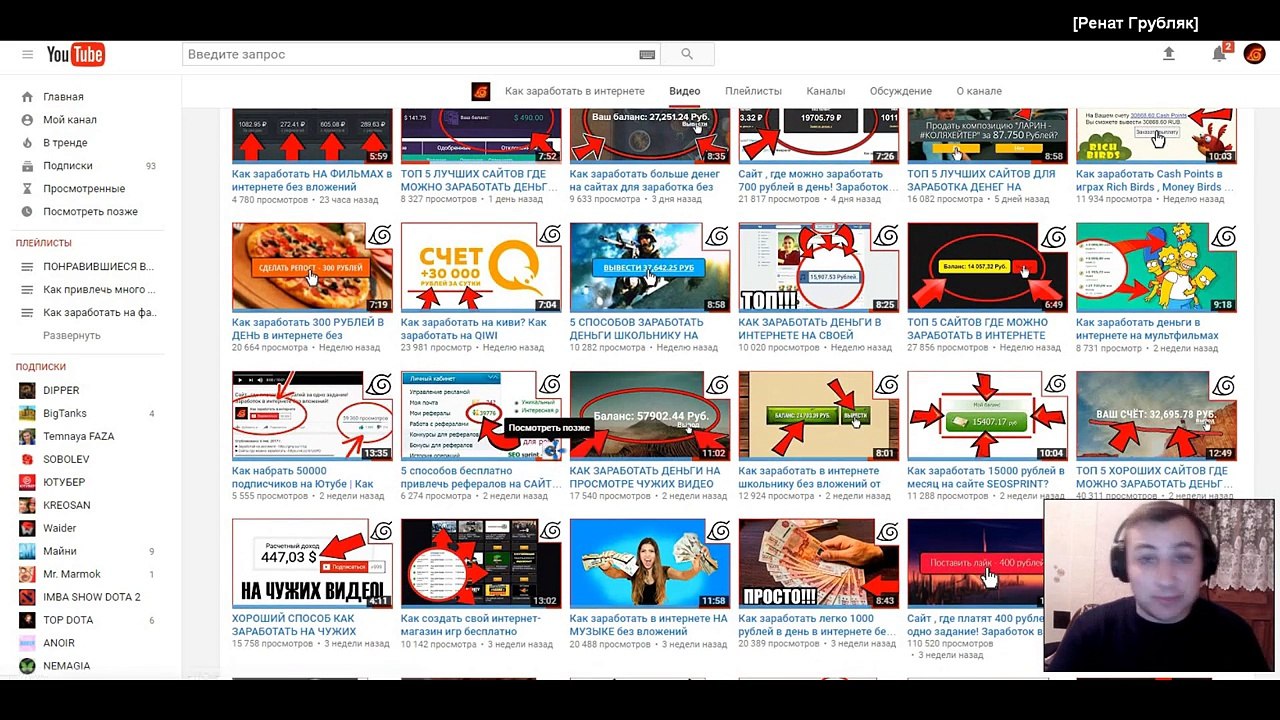This screenshot has height=720, width=1280.
Task: Click the channel name Как заработать в интернете
Action: click(x=575, y=91)
